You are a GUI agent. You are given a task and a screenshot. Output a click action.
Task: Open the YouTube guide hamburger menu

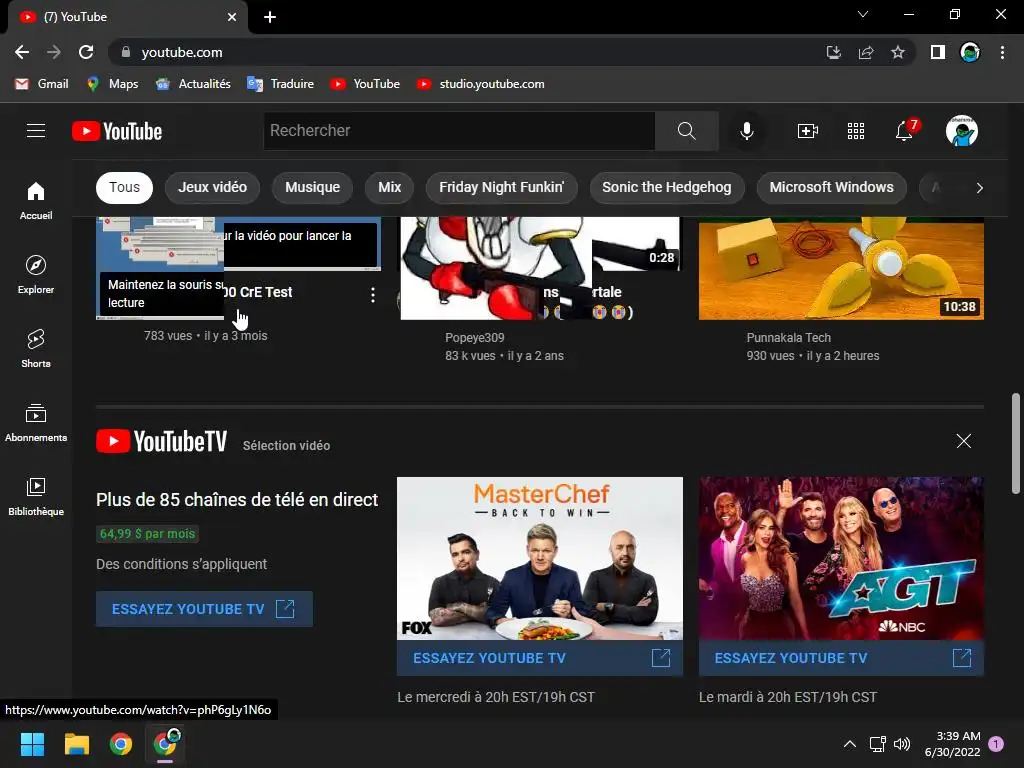click(x=36, y=131)
